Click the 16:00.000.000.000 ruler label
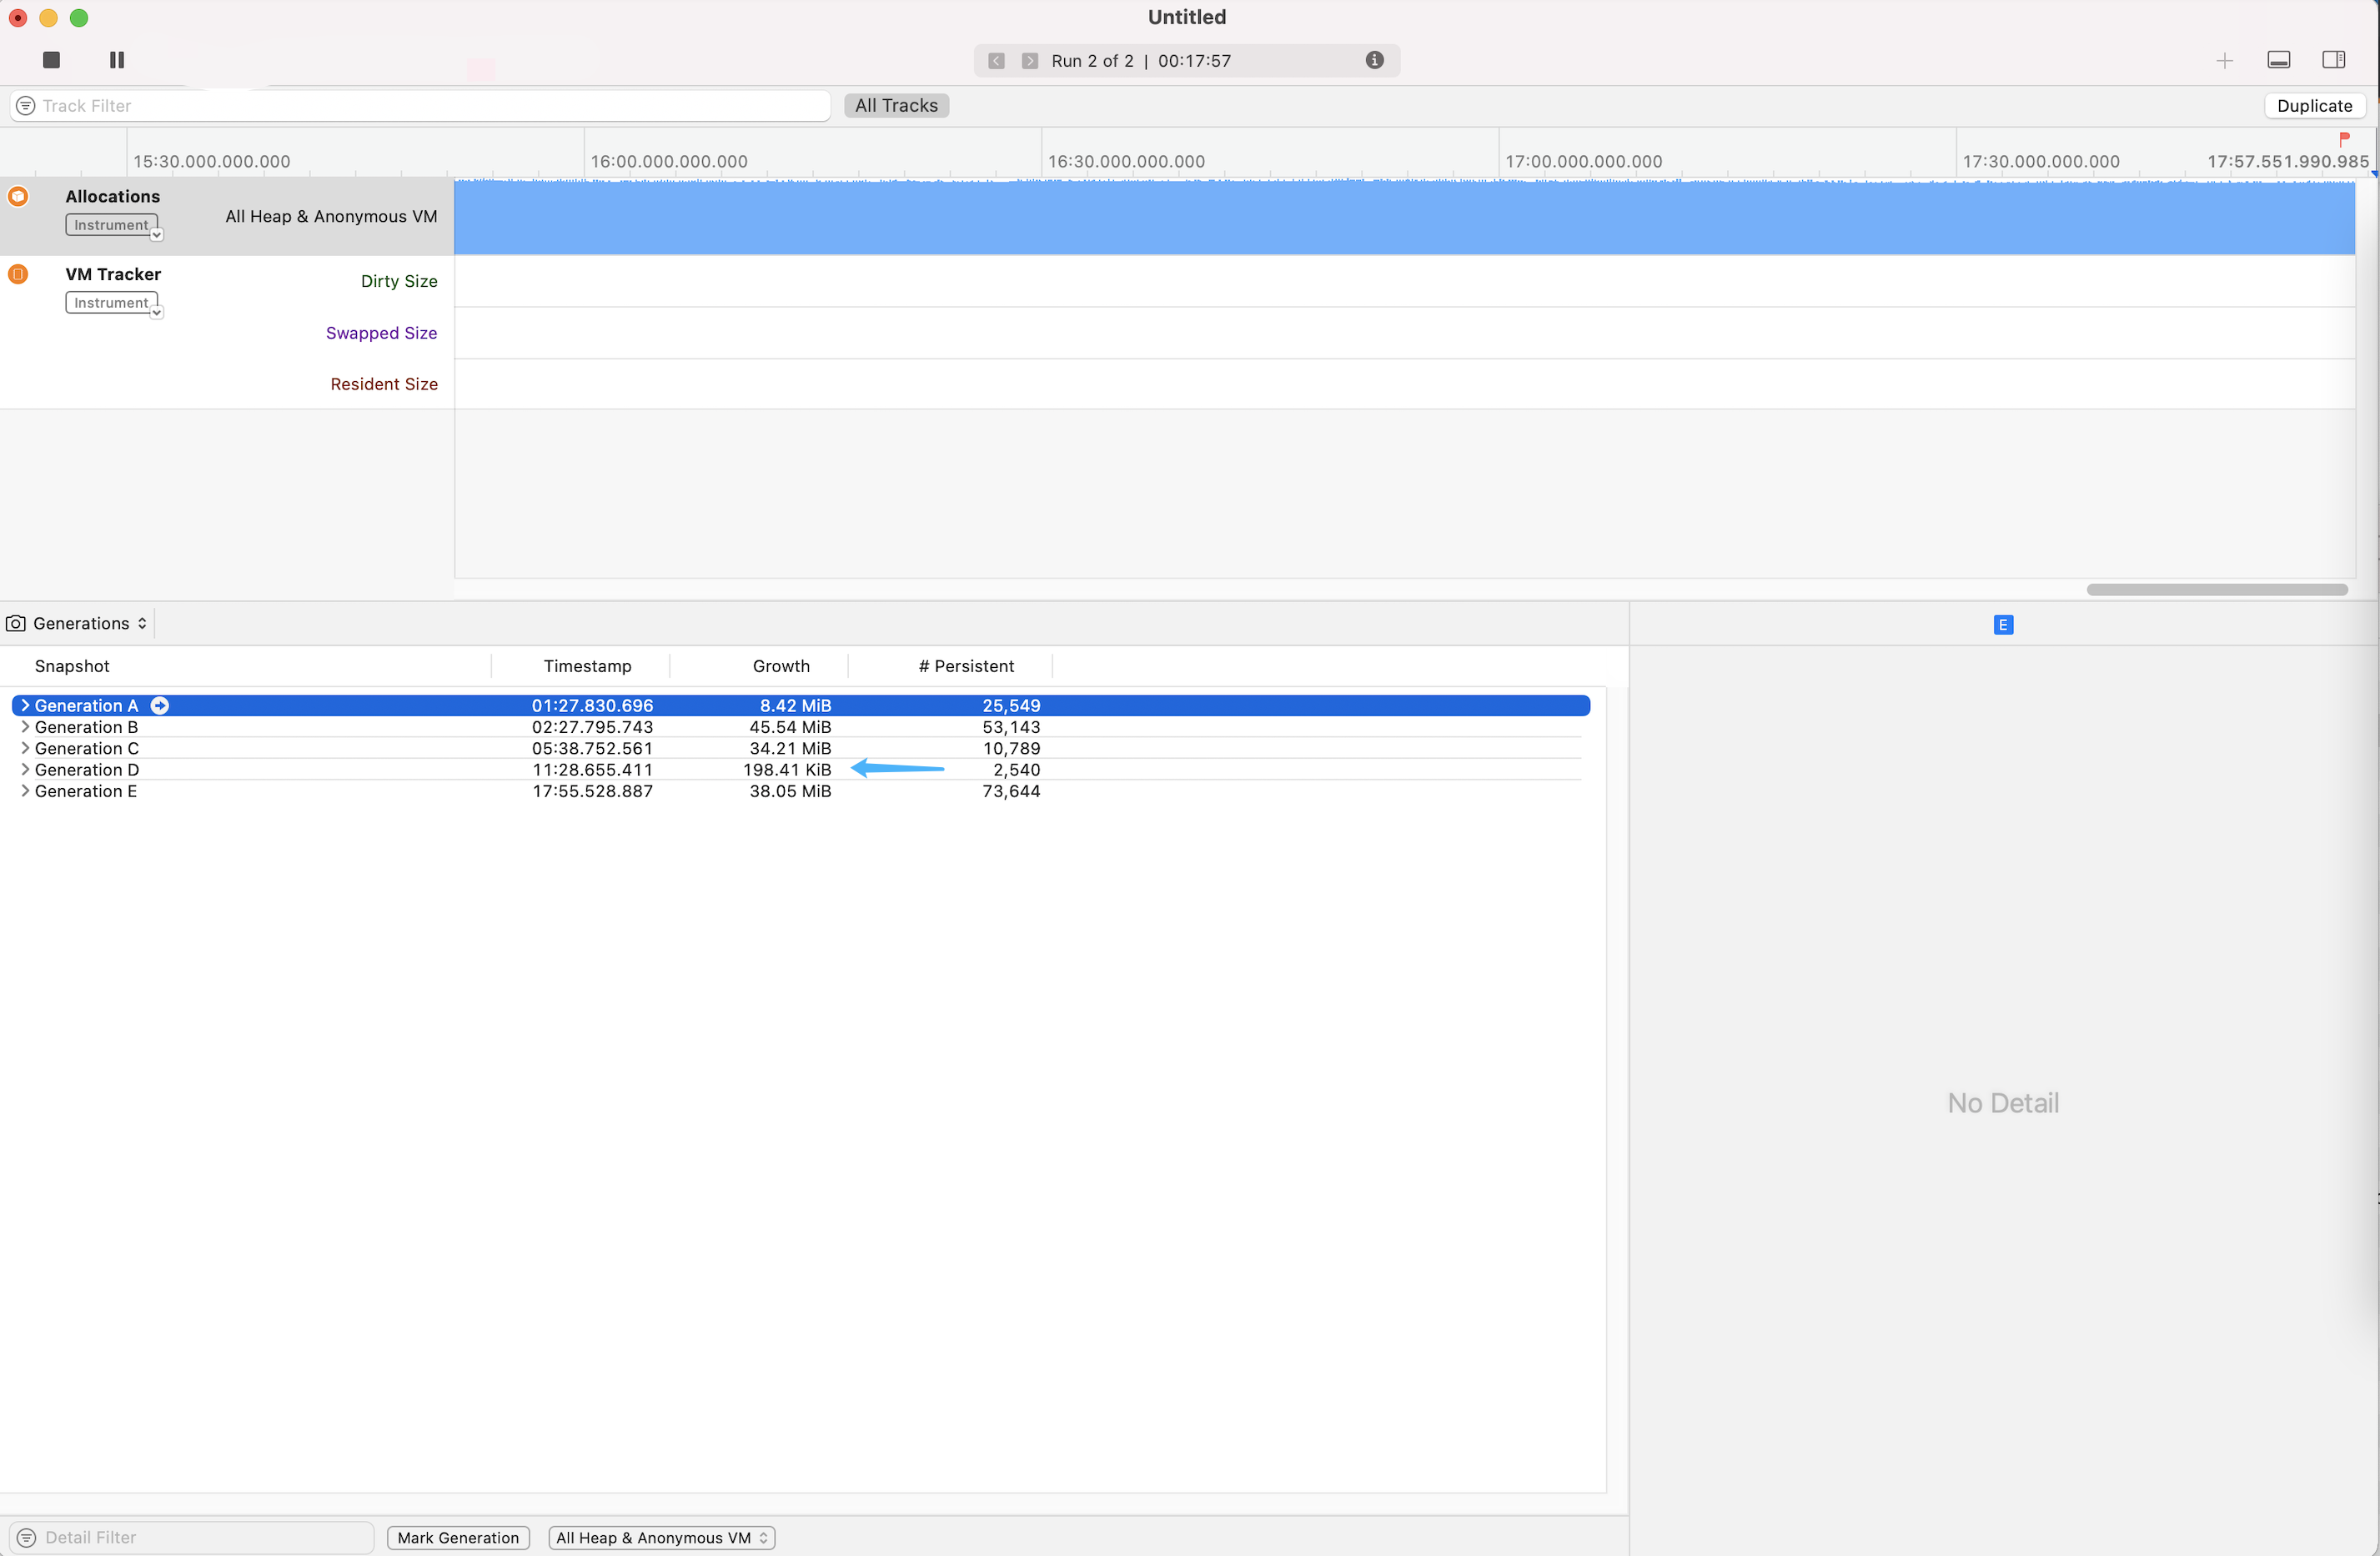2380x1556 pixels. (x=669, y=161)
